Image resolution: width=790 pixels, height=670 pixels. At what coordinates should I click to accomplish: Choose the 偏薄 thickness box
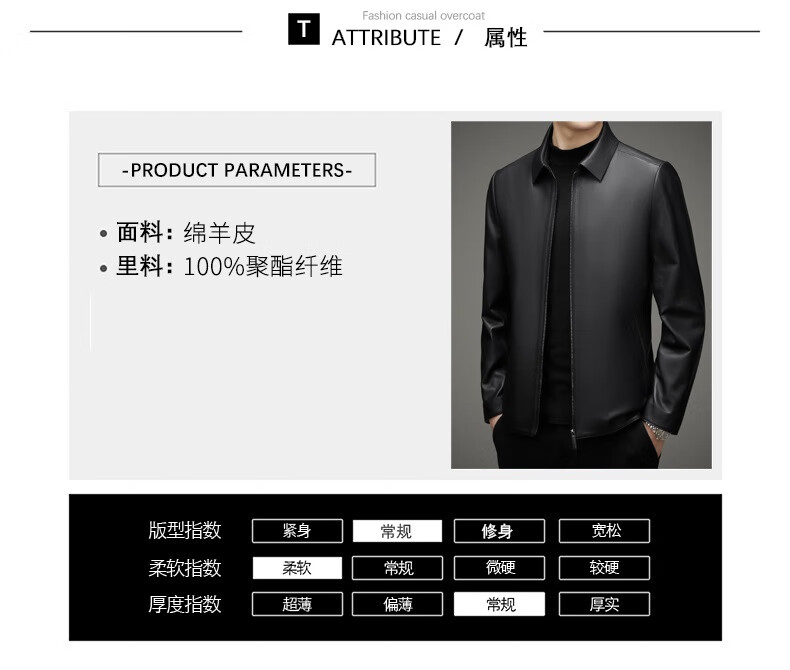point(398,604)
